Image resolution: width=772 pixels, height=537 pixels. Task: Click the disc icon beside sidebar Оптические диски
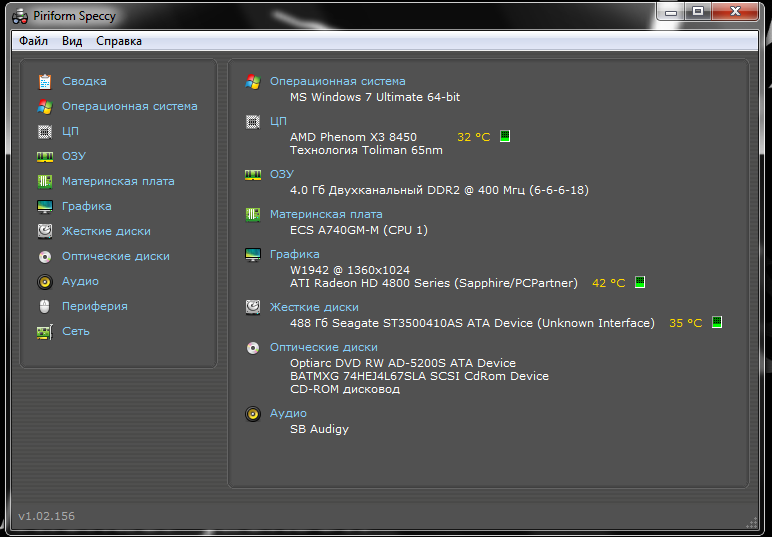coord(45,256)
